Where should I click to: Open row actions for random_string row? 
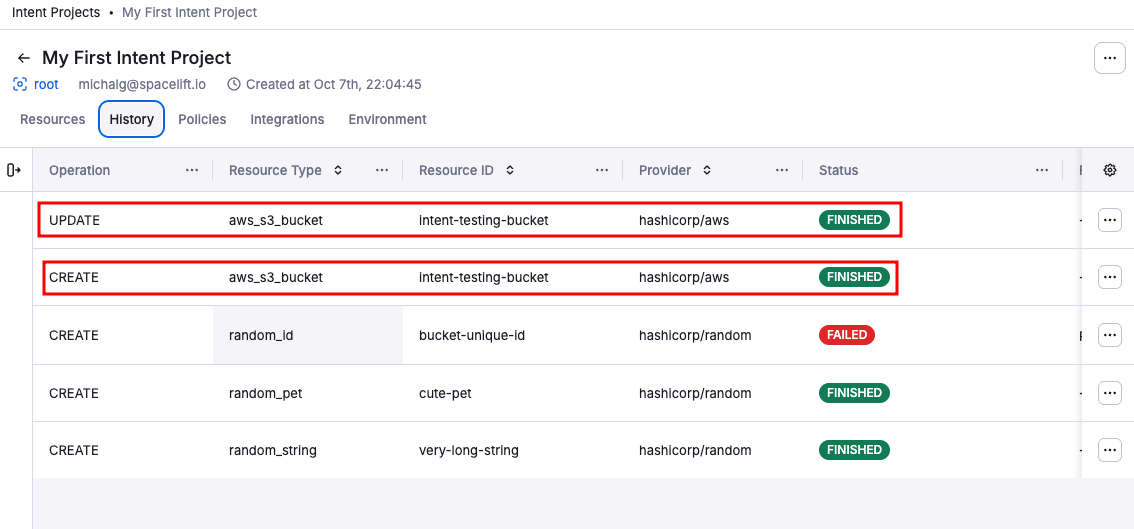point(1109,450)
